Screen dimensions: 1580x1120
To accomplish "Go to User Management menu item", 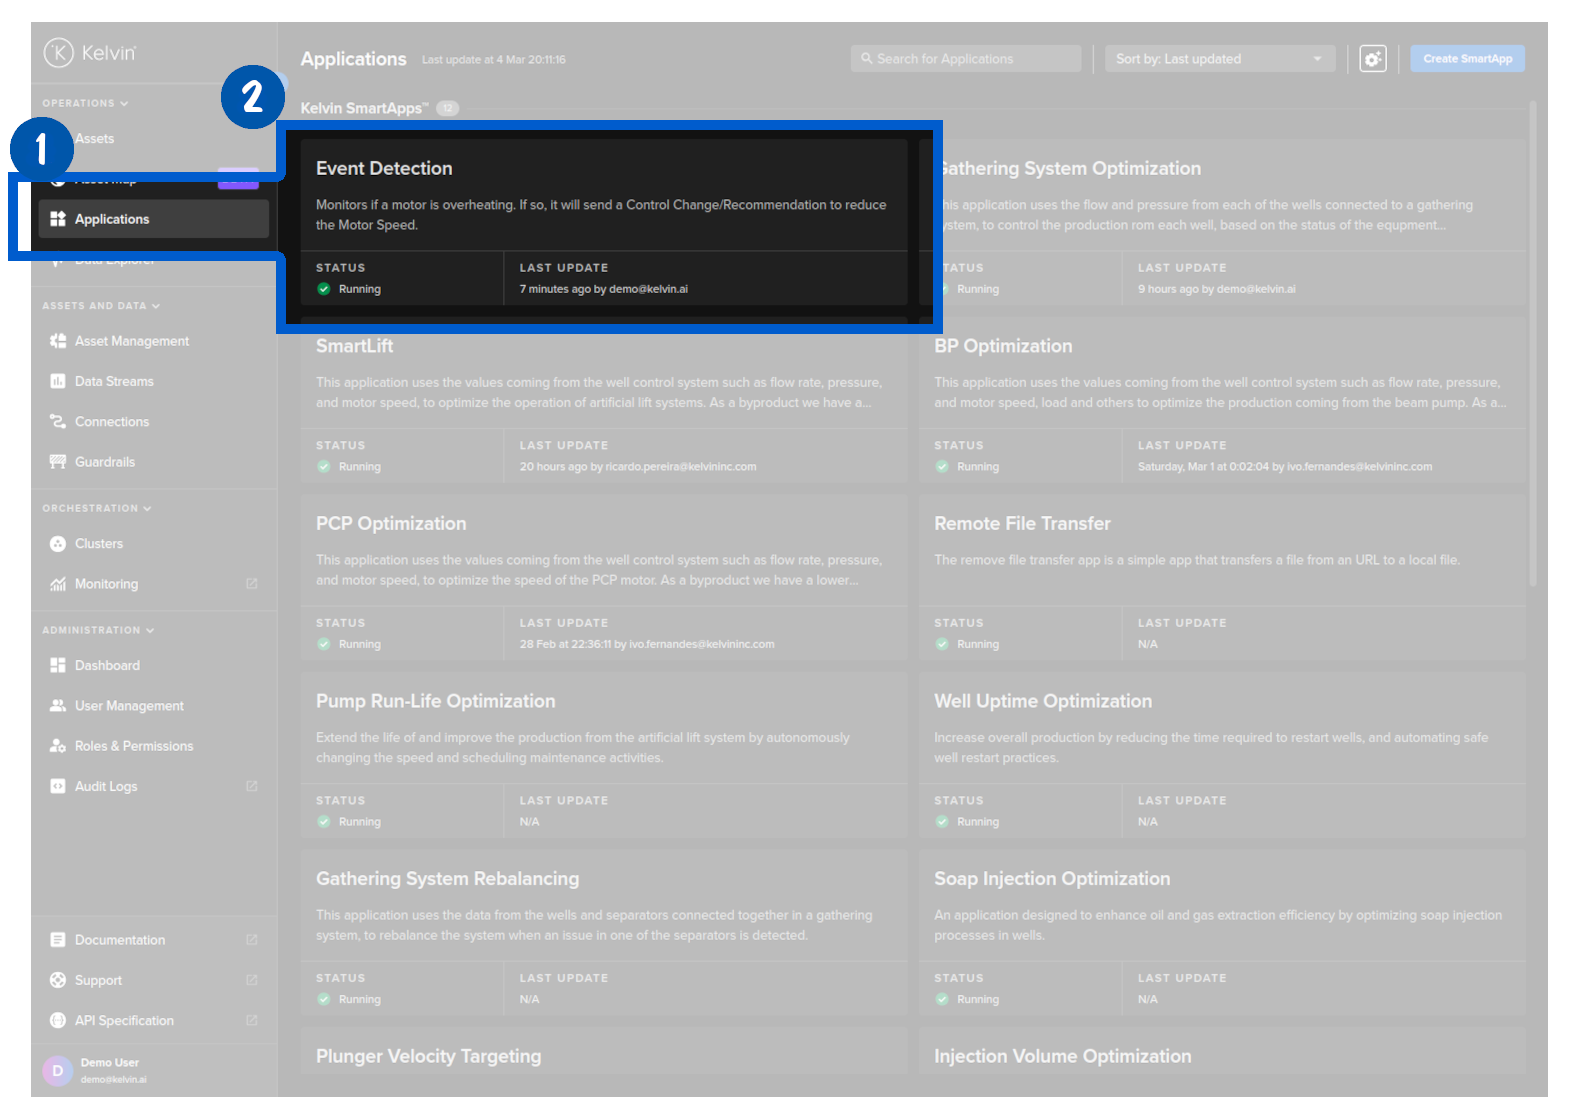I will 129,706.
